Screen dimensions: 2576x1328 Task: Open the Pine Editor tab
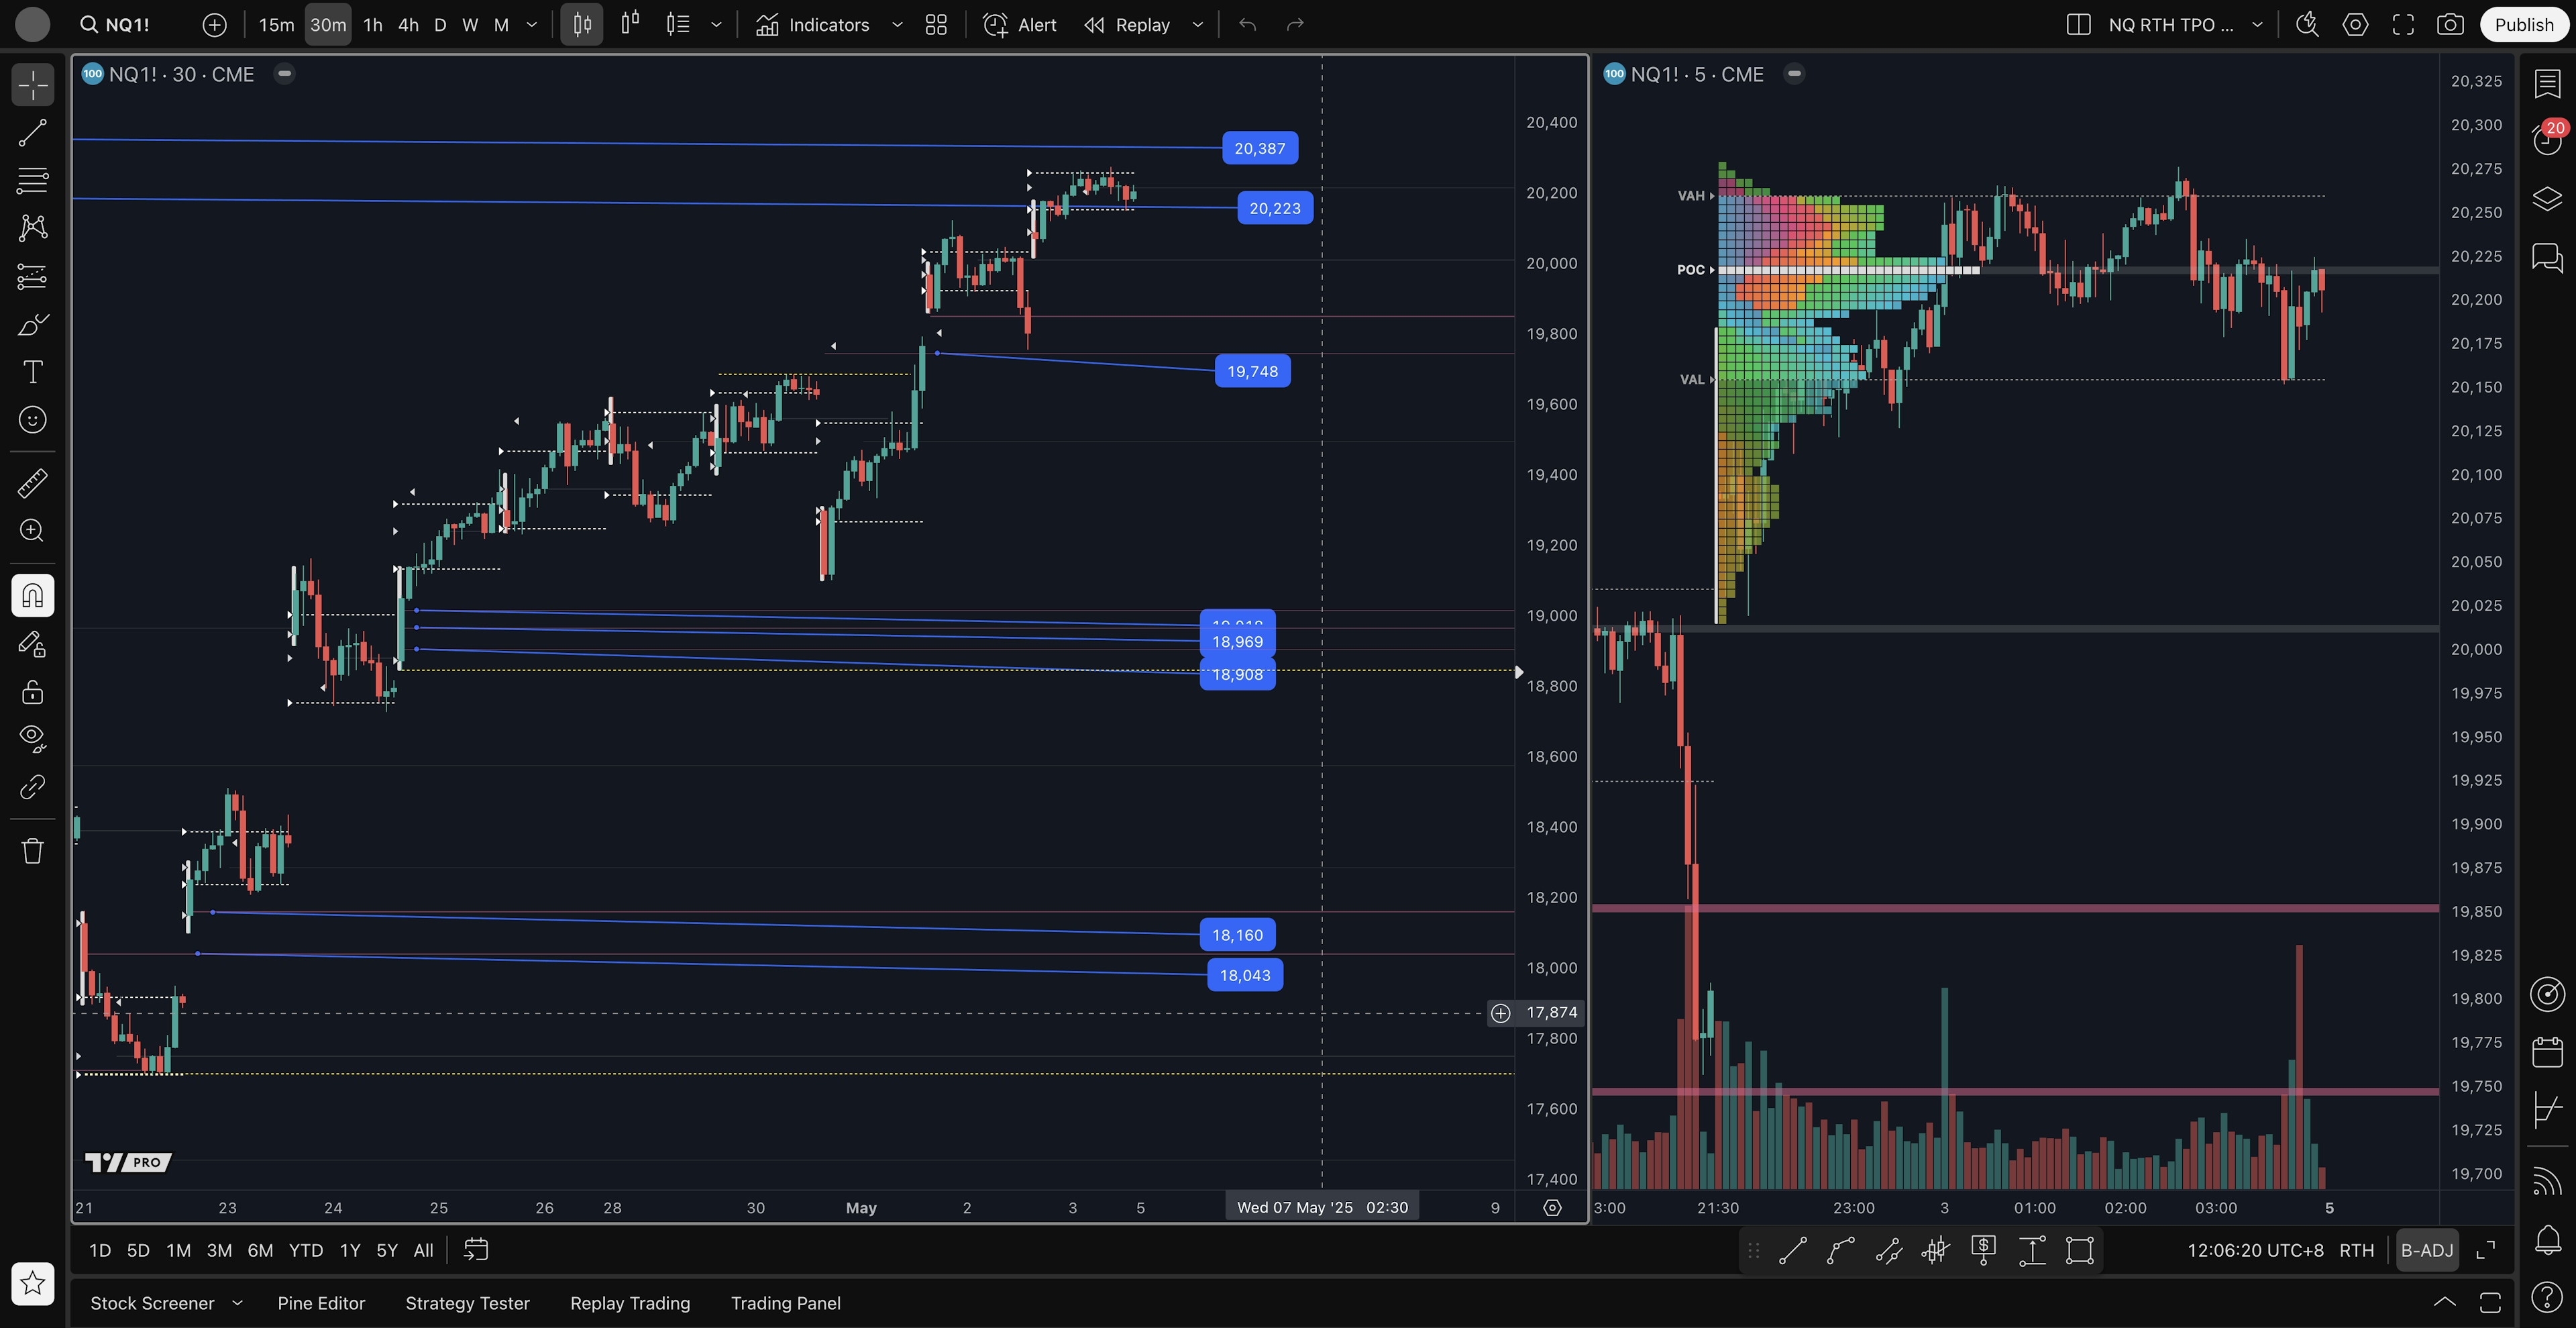point(321,1303)
